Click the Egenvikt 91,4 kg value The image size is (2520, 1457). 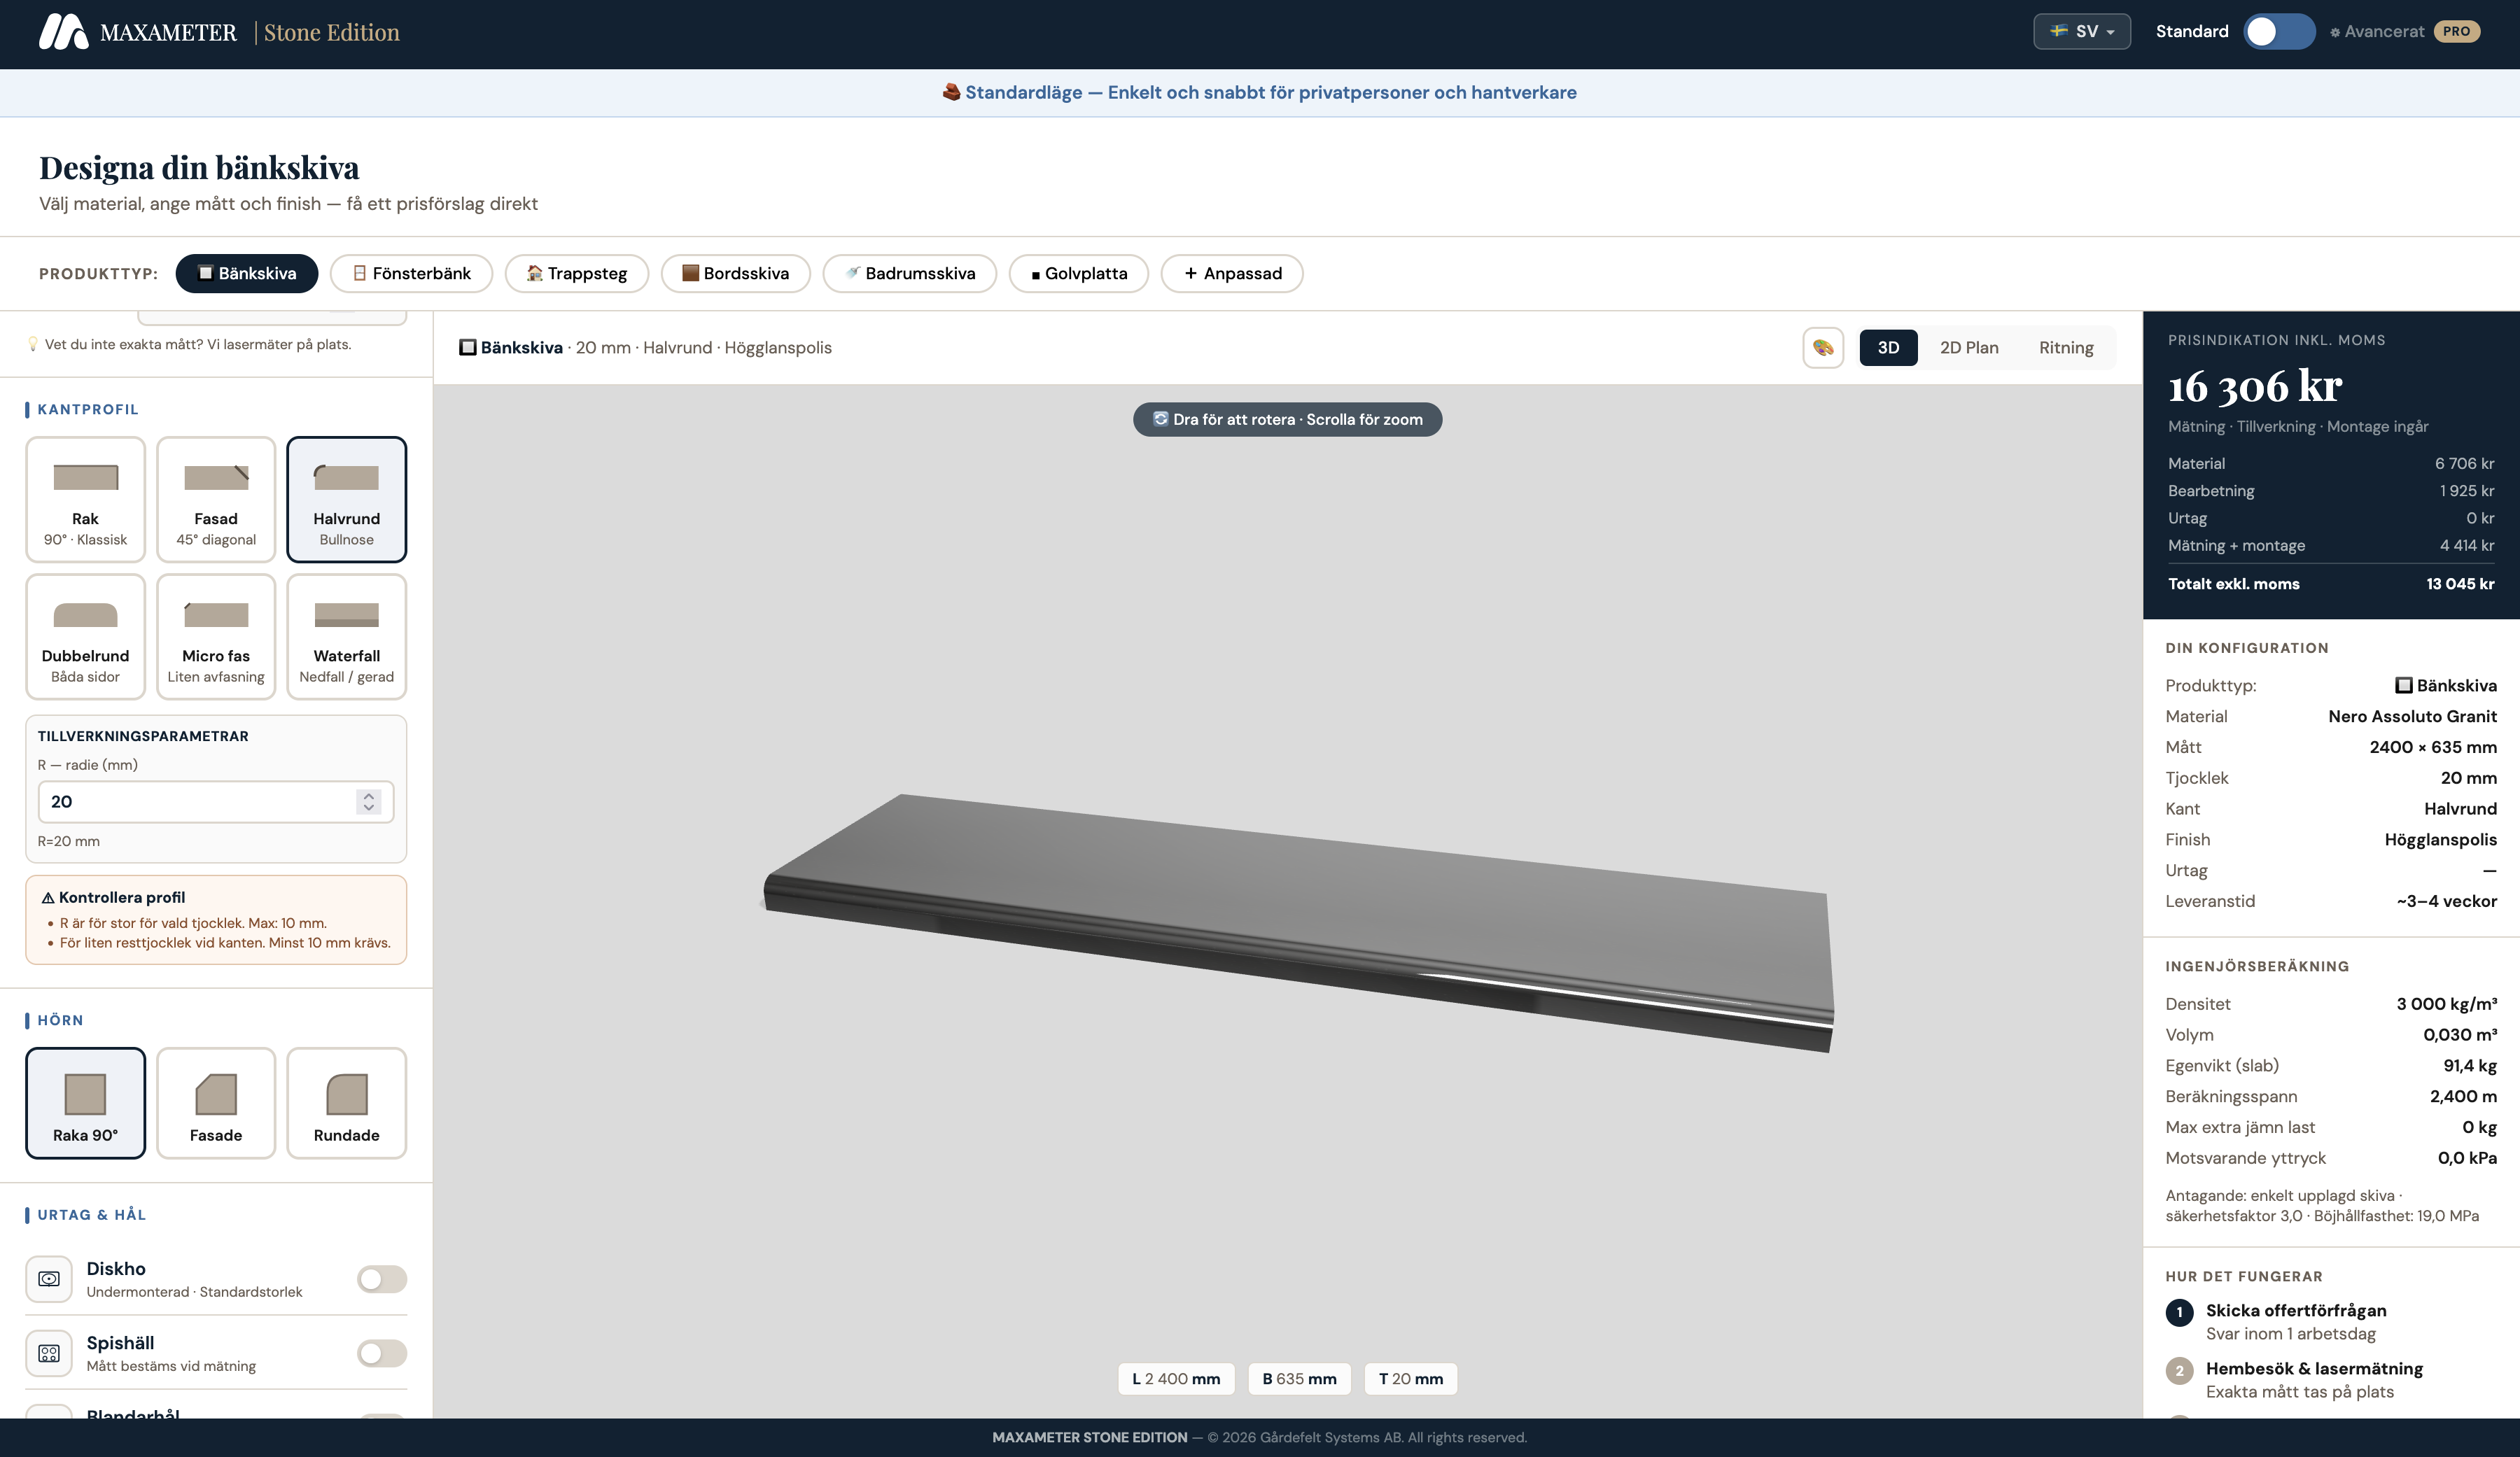tap(2470, 1065)
